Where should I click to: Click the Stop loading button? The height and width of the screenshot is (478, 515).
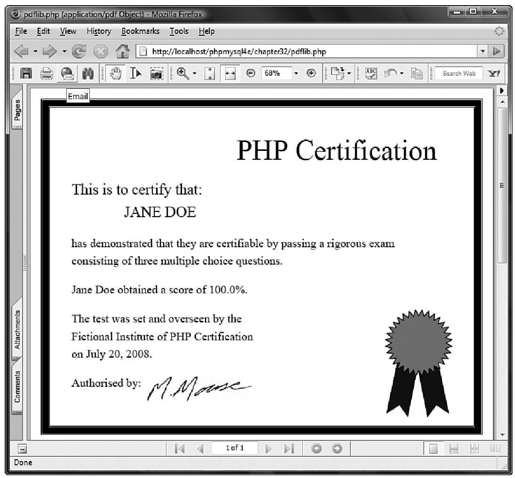101,52
